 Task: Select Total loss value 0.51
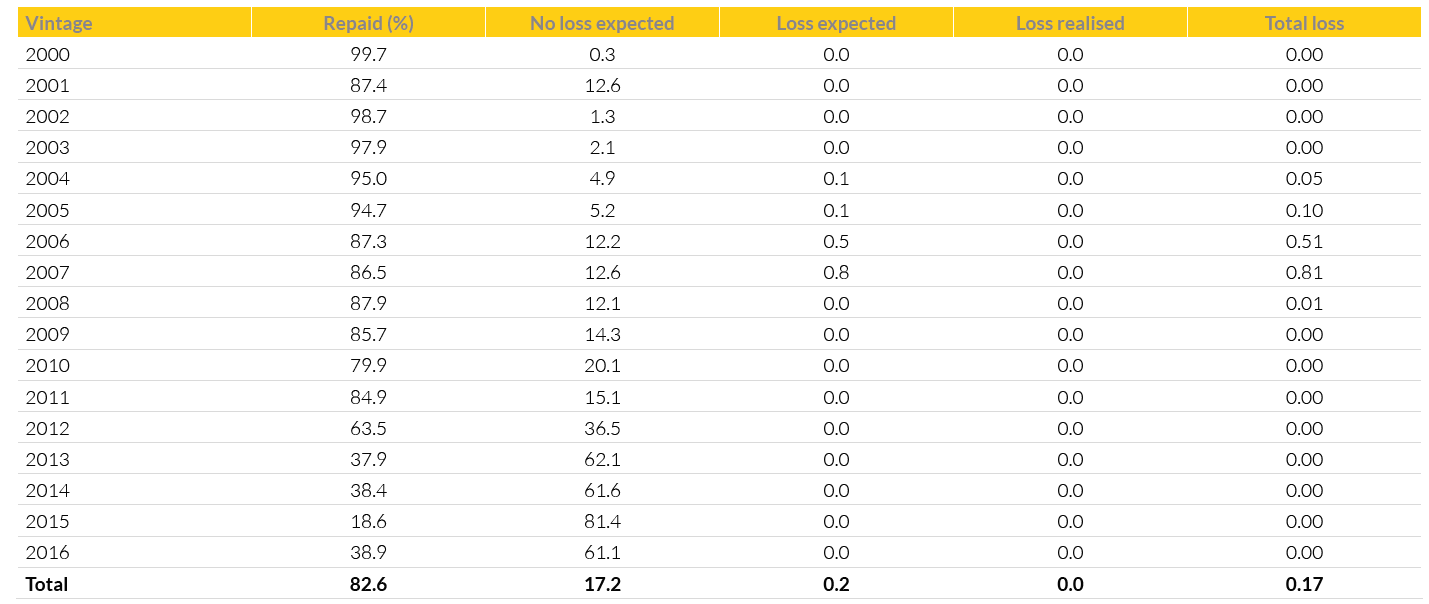coord(1304,241)
